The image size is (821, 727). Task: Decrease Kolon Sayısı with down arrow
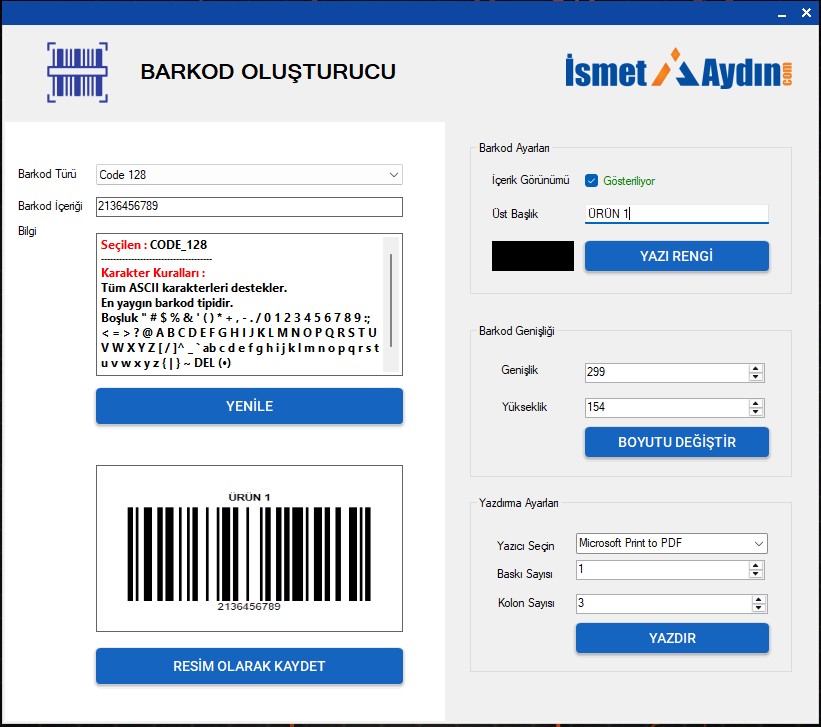758,608
